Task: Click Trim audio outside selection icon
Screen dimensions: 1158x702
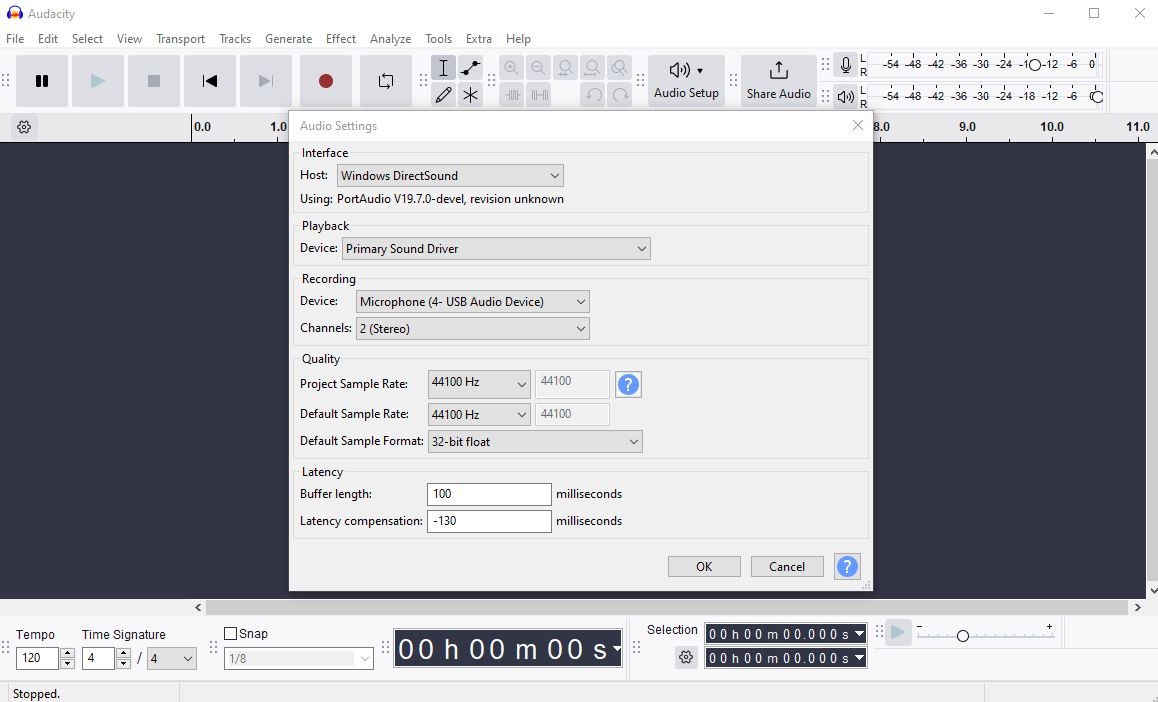Action: [x=511, y=95]
